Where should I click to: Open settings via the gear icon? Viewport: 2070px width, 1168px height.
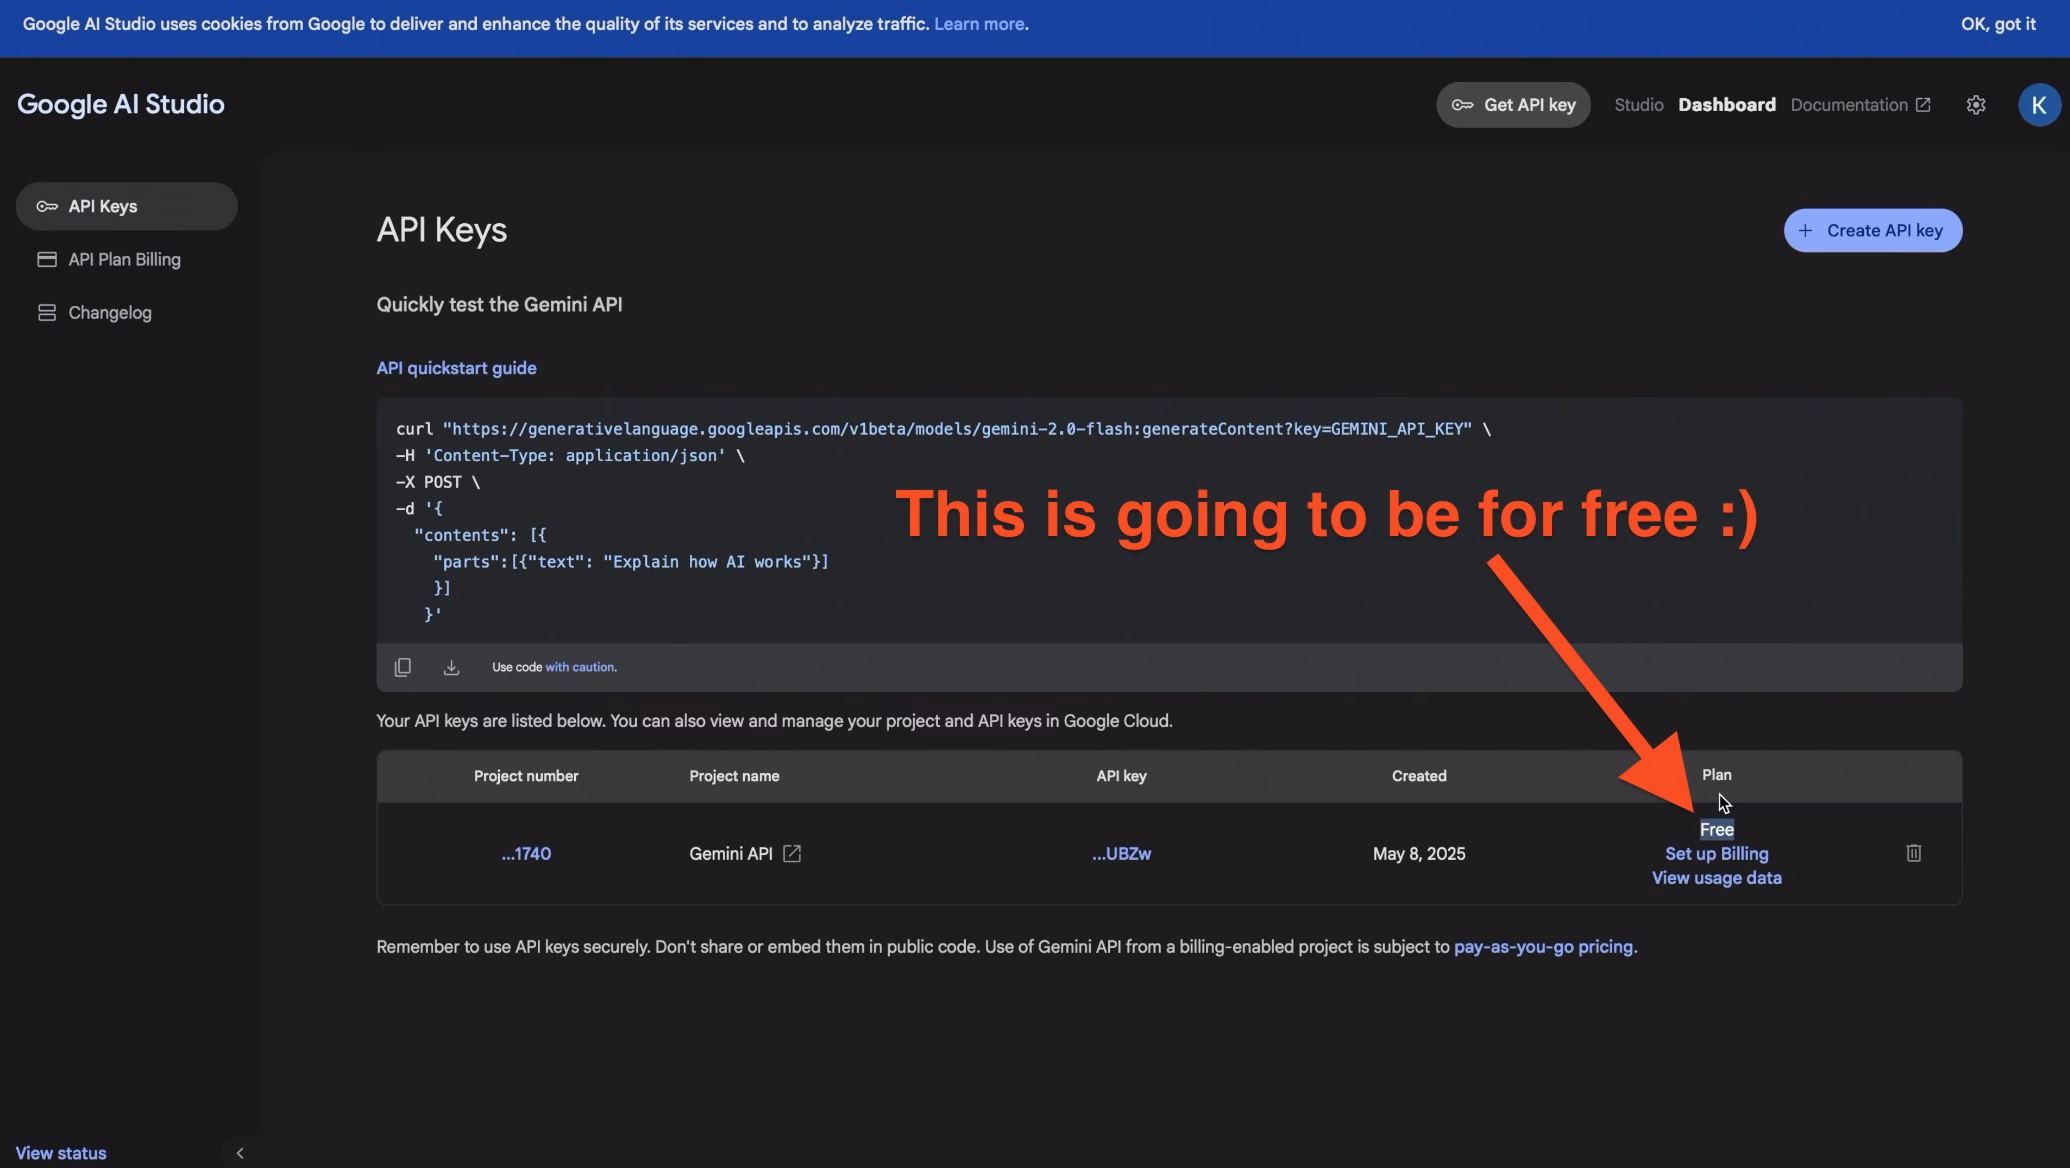click(1975, 105)
